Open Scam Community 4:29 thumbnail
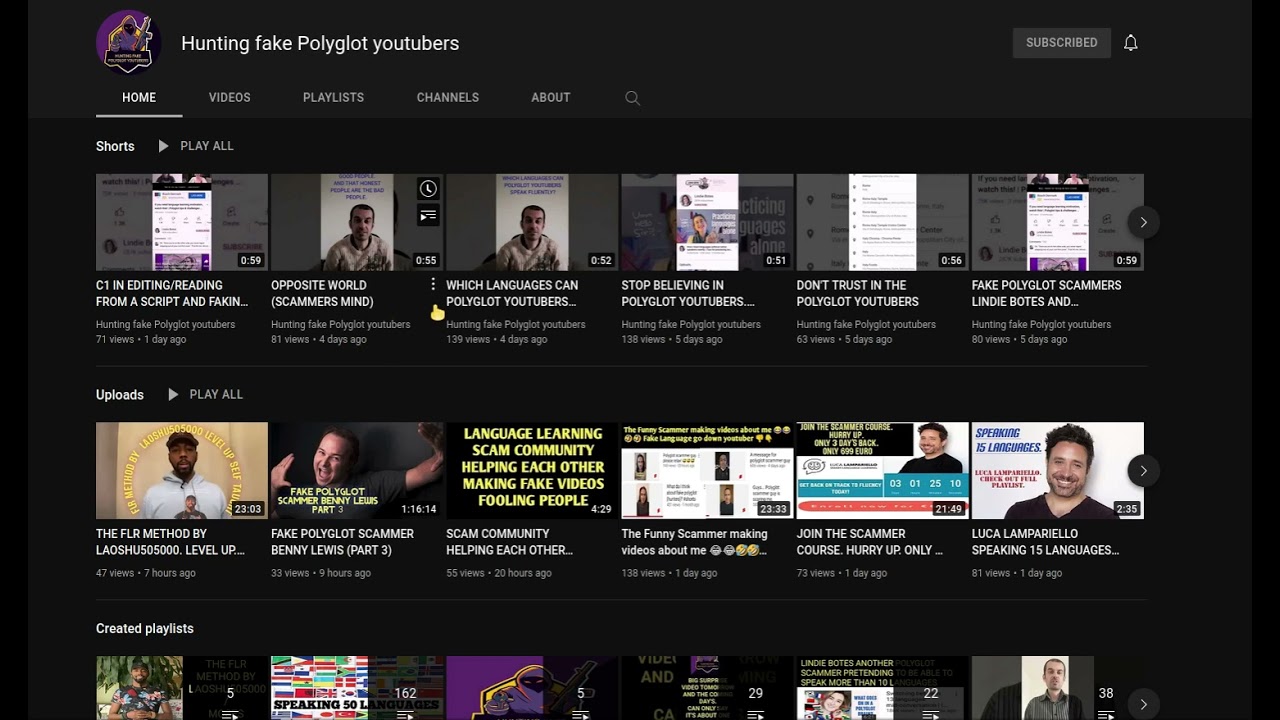 tap(532, 470)
